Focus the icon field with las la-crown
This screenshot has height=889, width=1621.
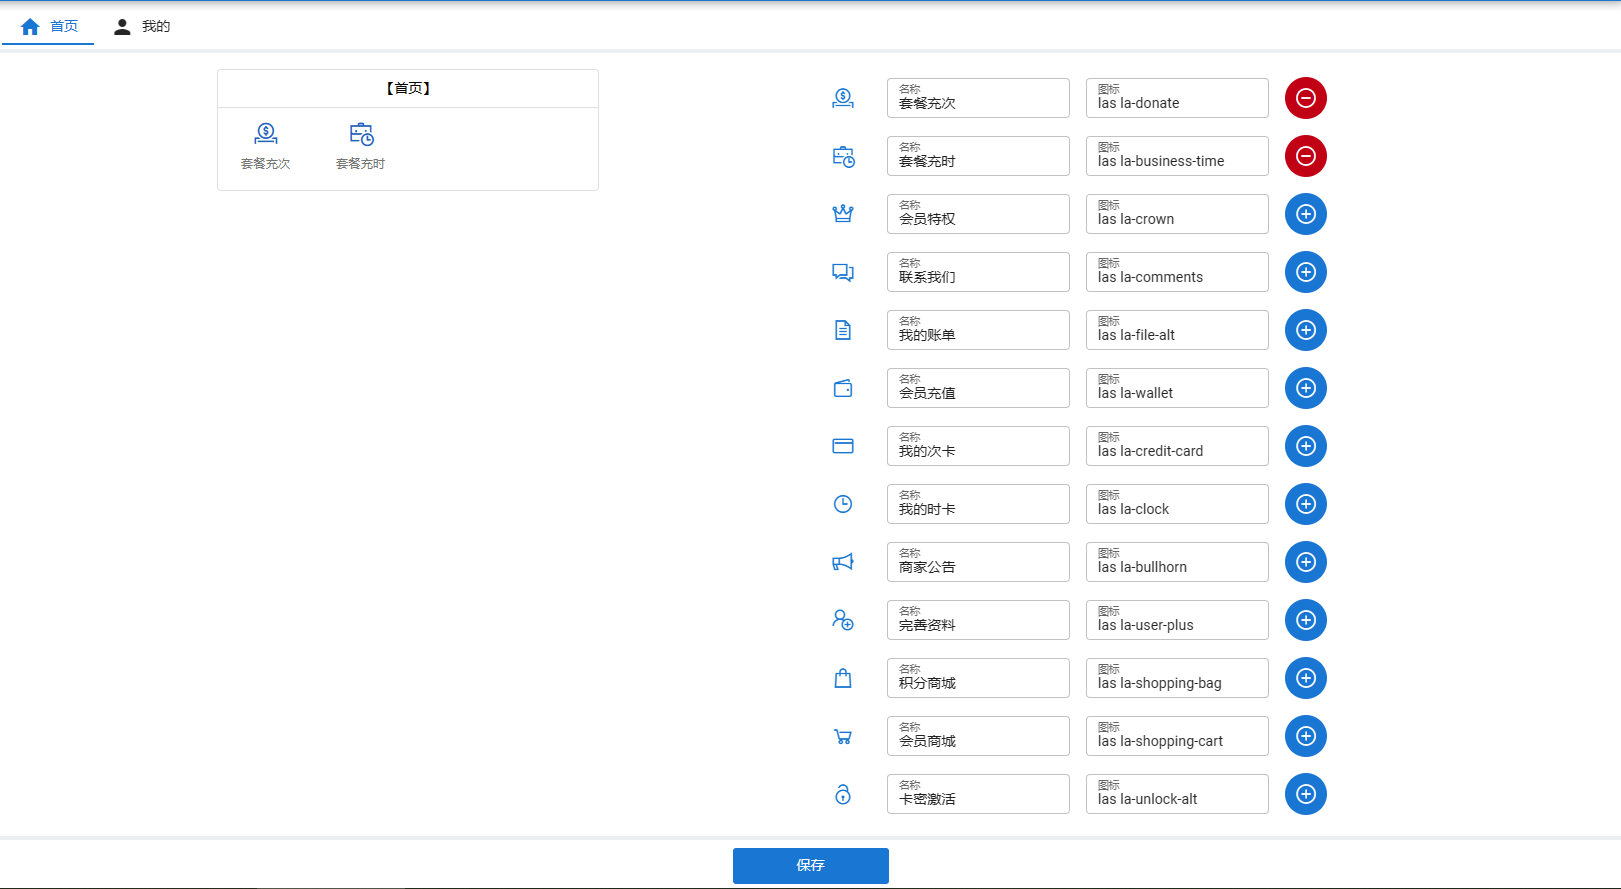[1177, 214]
